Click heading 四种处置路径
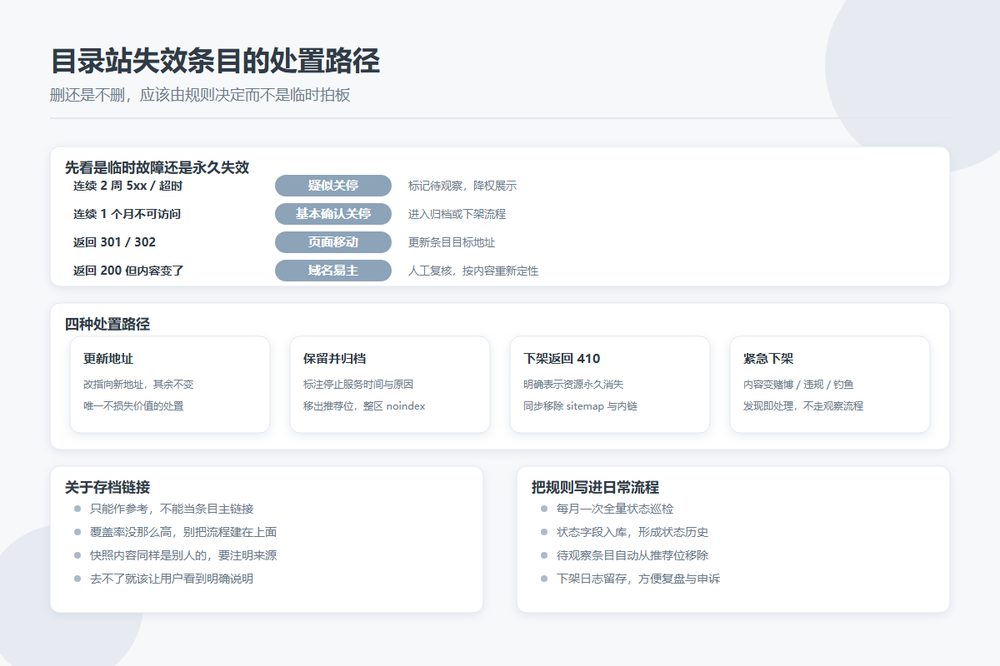The image size is (1000, 666). (x=107, y=323)
